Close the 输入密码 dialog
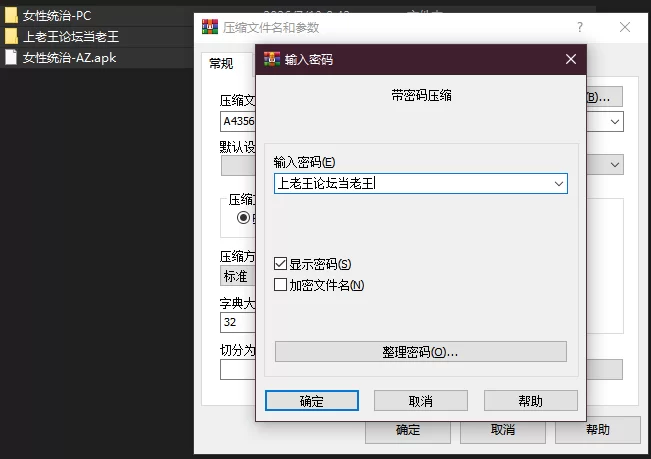Screen dimensions: 651x459 pyautogui.click(x=571, y=59)
